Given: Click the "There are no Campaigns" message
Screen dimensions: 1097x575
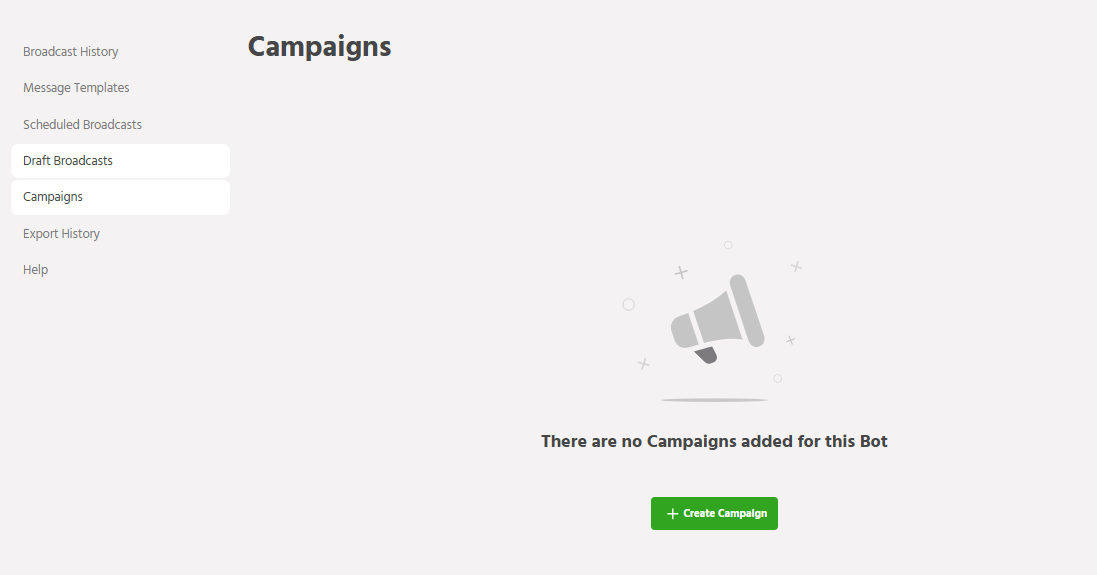Looking at the screenshot, I should [x=714, y=441].
